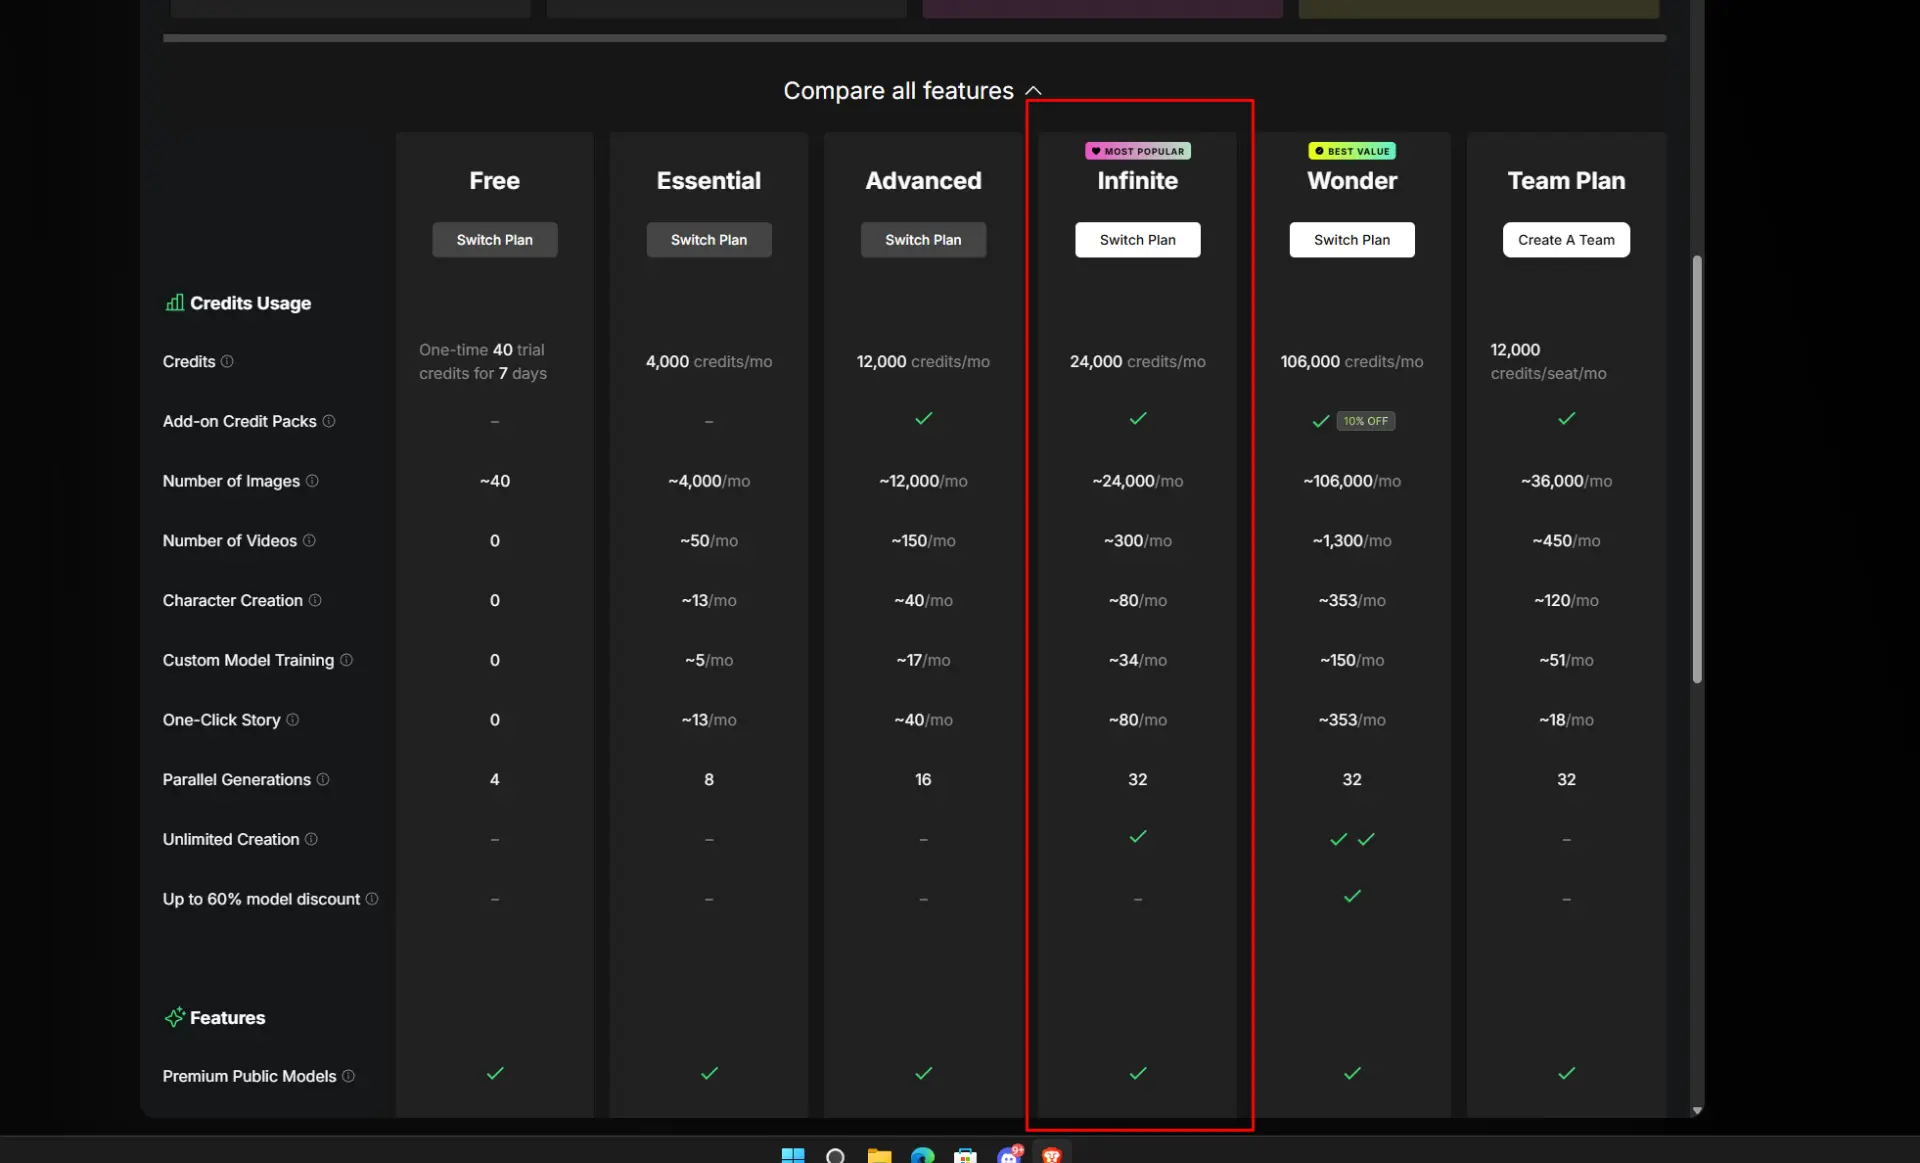Click the 'Number of Videos' row label
The image size is (1920, 1163).
[229, 540]
